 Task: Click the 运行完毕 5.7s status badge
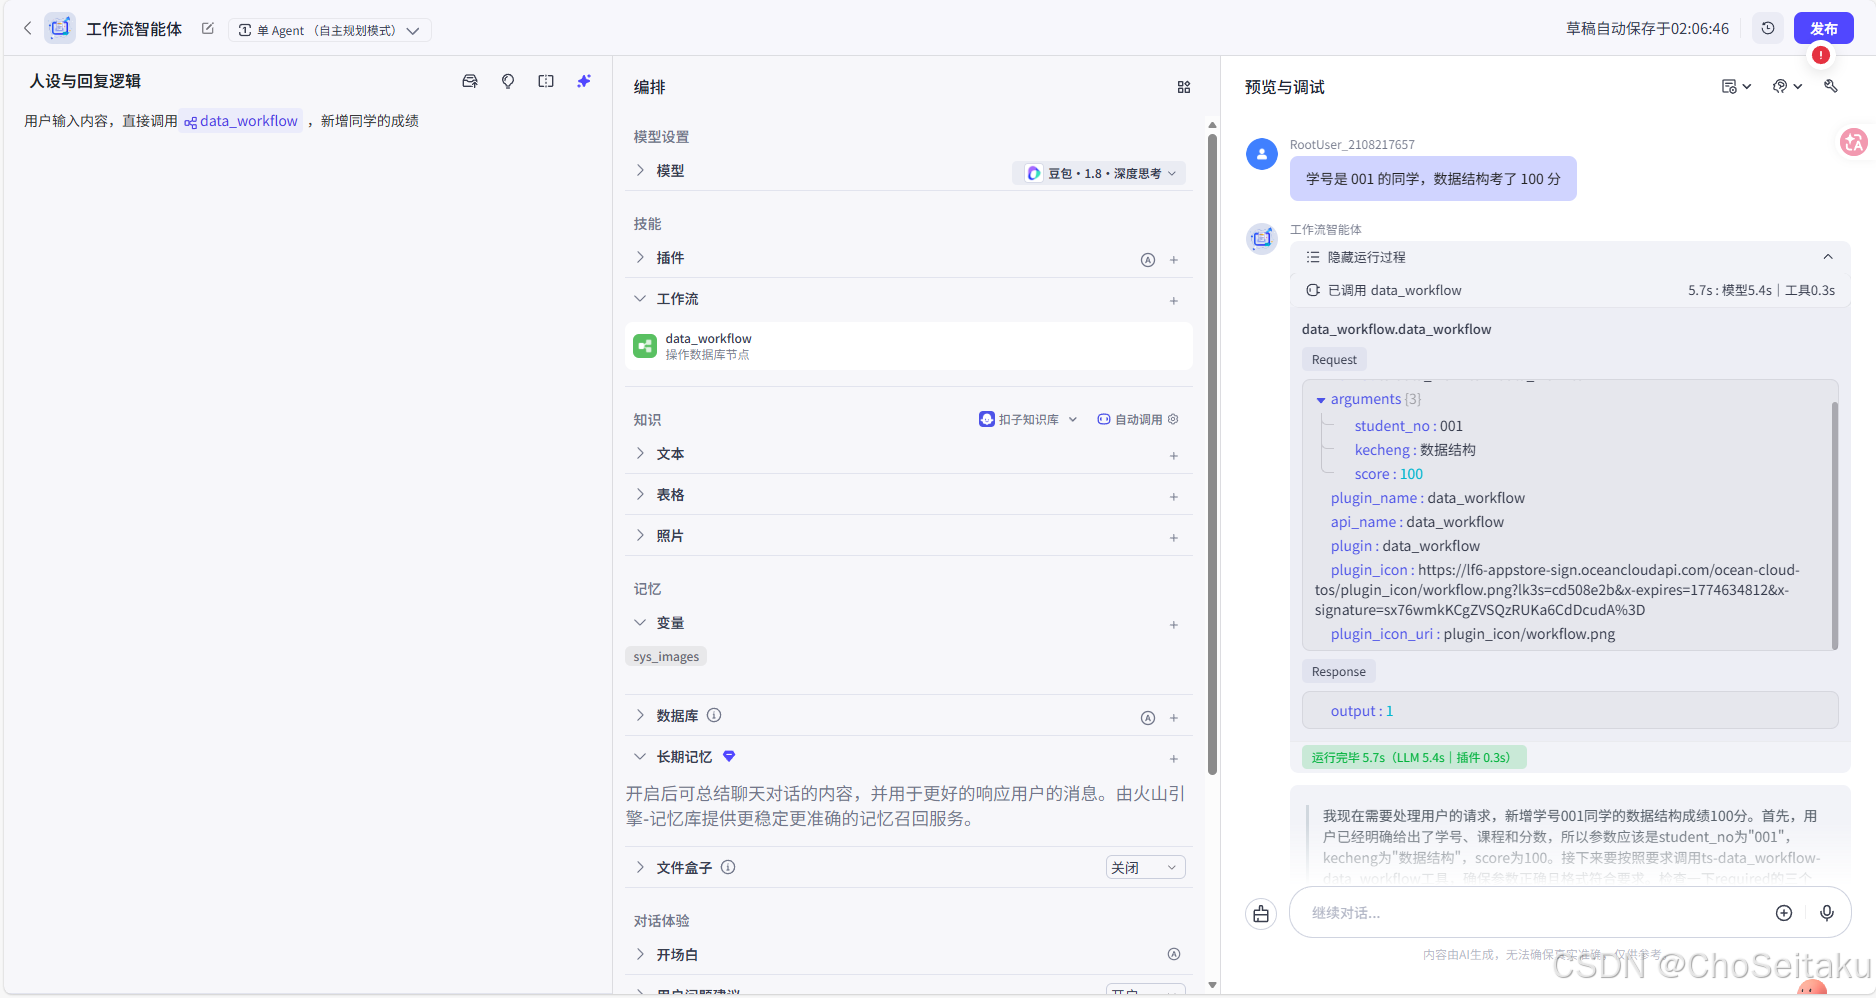click(x=1413, y=758)
